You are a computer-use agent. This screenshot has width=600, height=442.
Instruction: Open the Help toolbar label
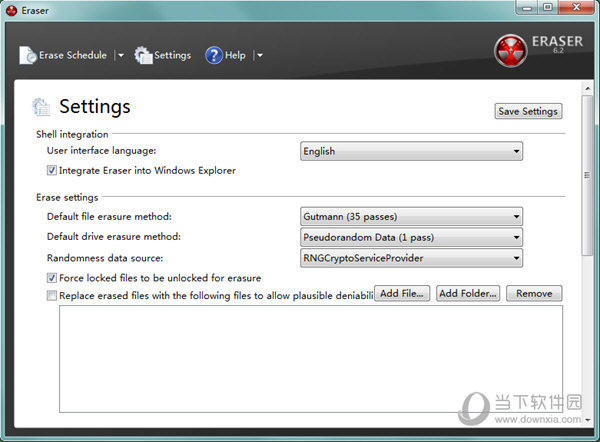[x=235, y=55]
